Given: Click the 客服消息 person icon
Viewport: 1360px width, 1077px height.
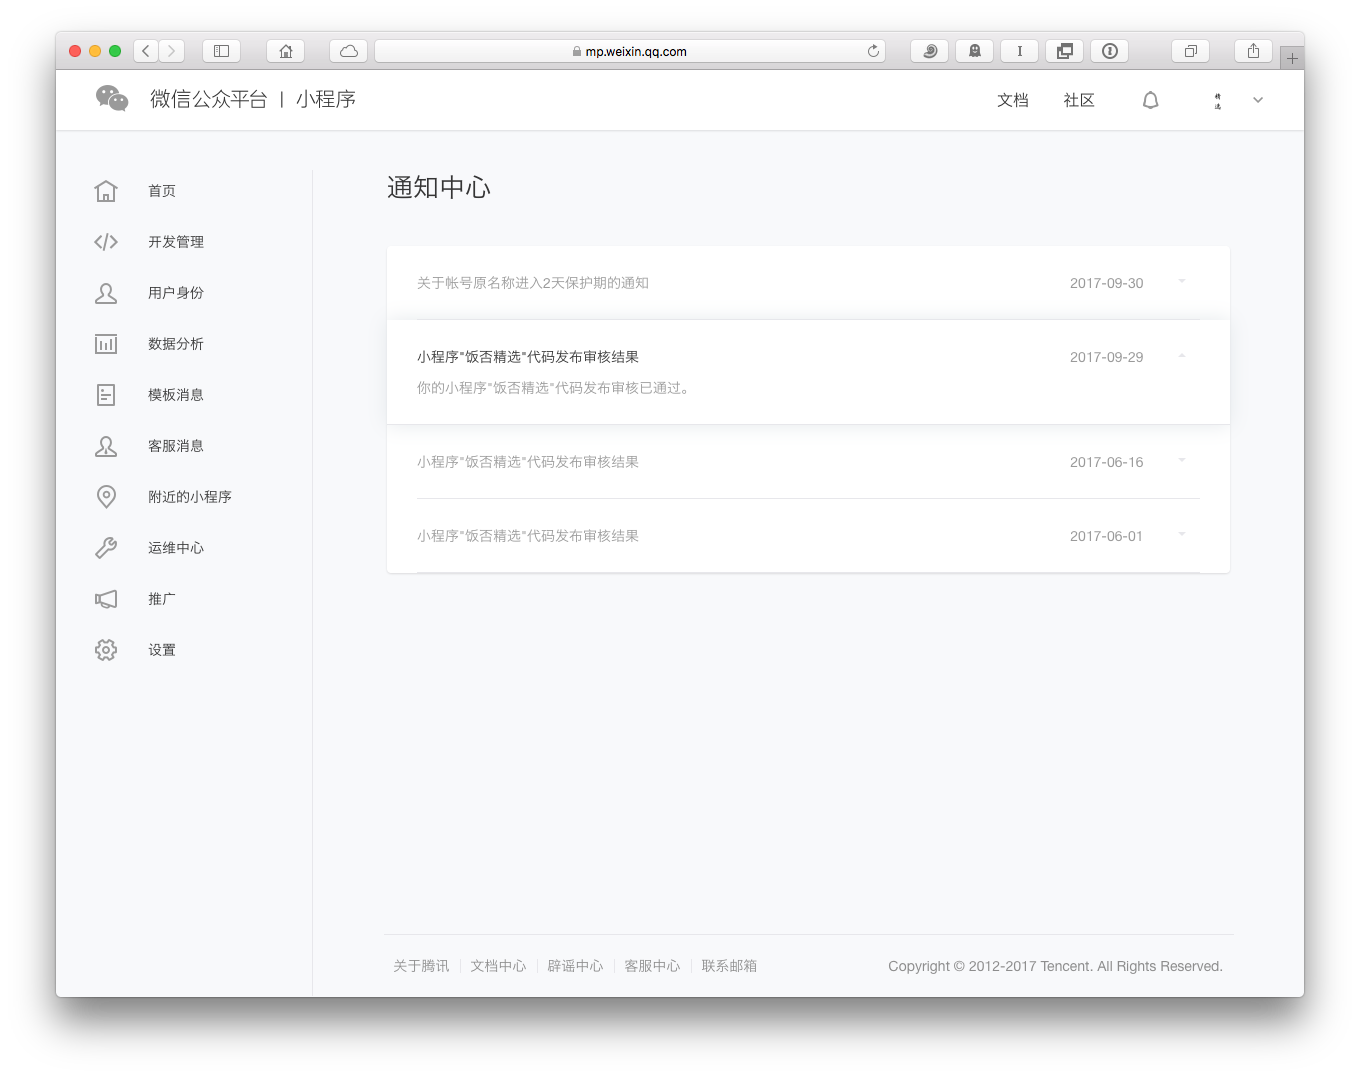Looking at the screenshot, I should [x=106, y=446].
